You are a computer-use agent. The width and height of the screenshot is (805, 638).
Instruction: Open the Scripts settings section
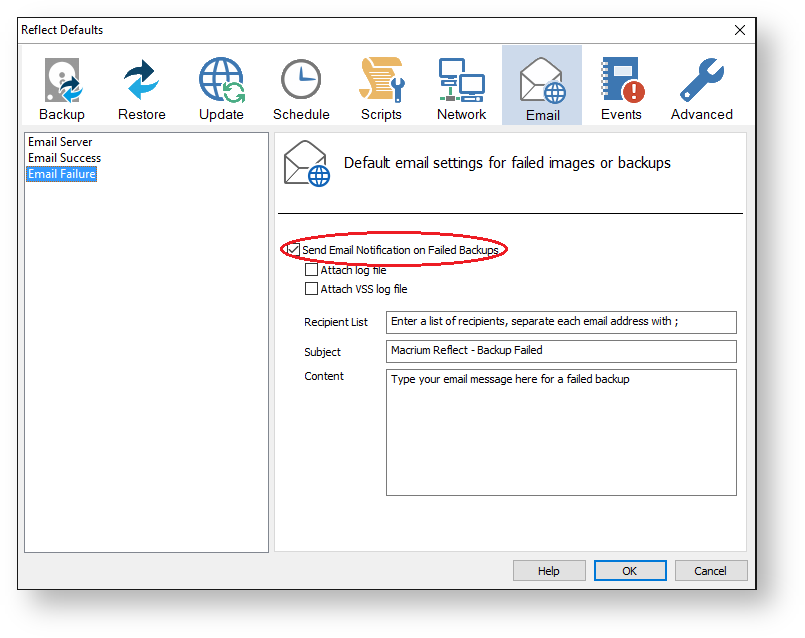pos(381,88)
